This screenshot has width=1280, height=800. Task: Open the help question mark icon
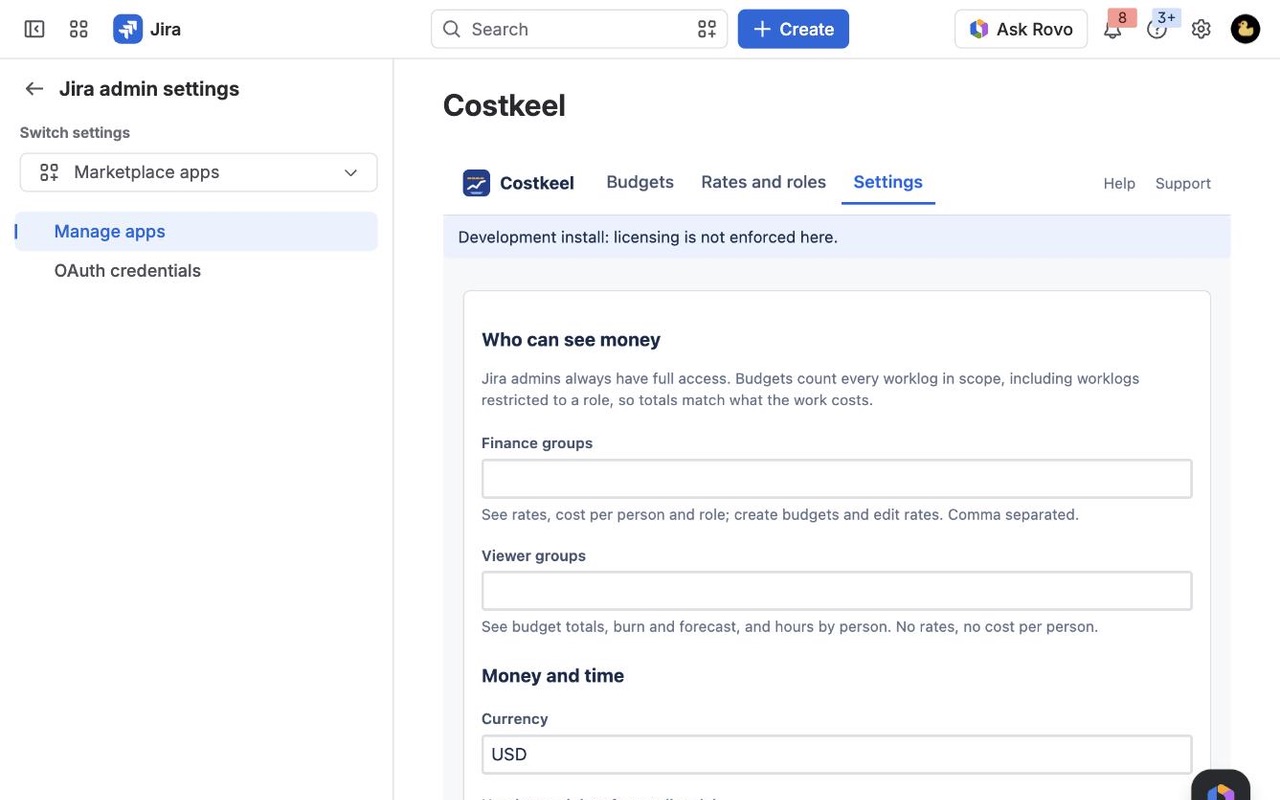tap(1157, 29)
